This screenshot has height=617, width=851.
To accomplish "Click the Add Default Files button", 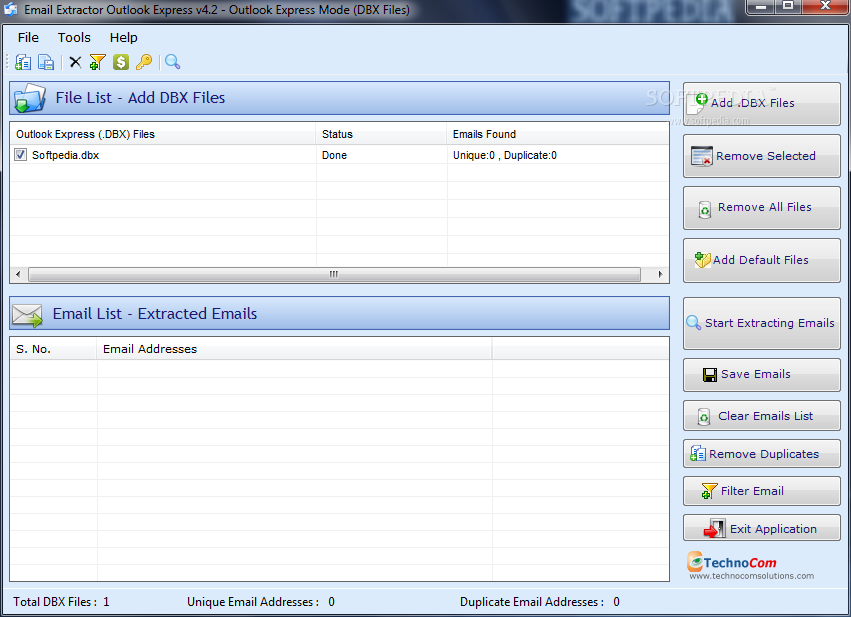I will (761, 260).
